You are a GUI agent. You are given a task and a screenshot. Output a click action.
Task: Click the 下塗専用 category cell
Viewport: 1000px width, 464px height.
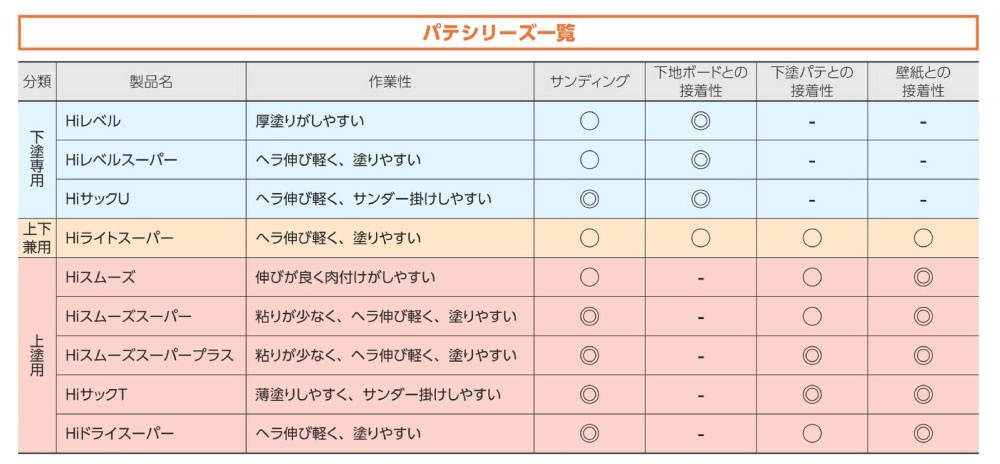(37, 160)
